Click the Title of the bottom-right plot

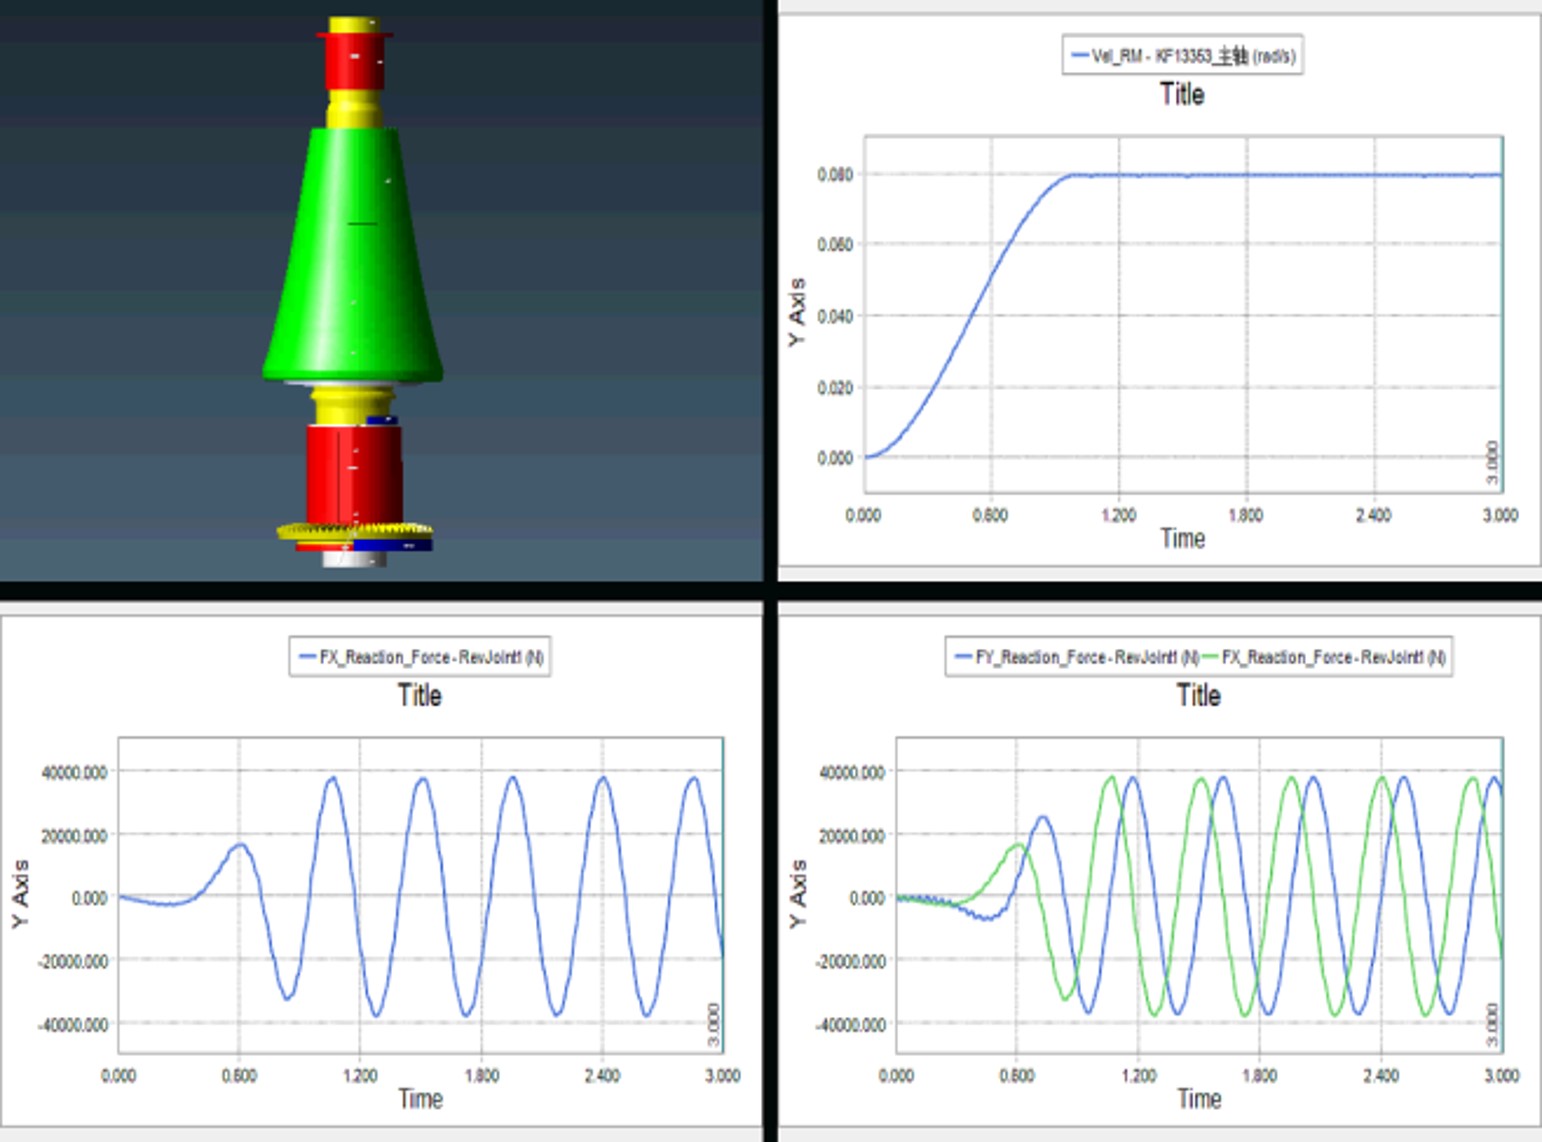click(x=1198, y=695)
